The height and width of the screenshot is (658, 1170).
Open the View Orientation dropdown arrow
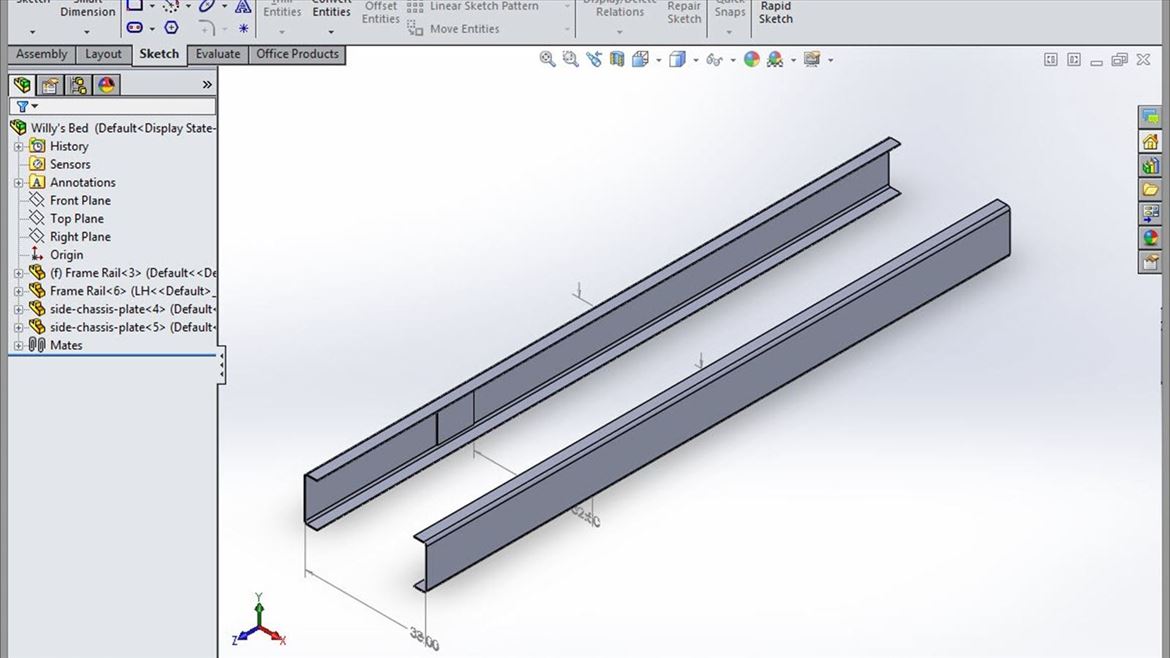pyautogui.click(x=658, y=60)
